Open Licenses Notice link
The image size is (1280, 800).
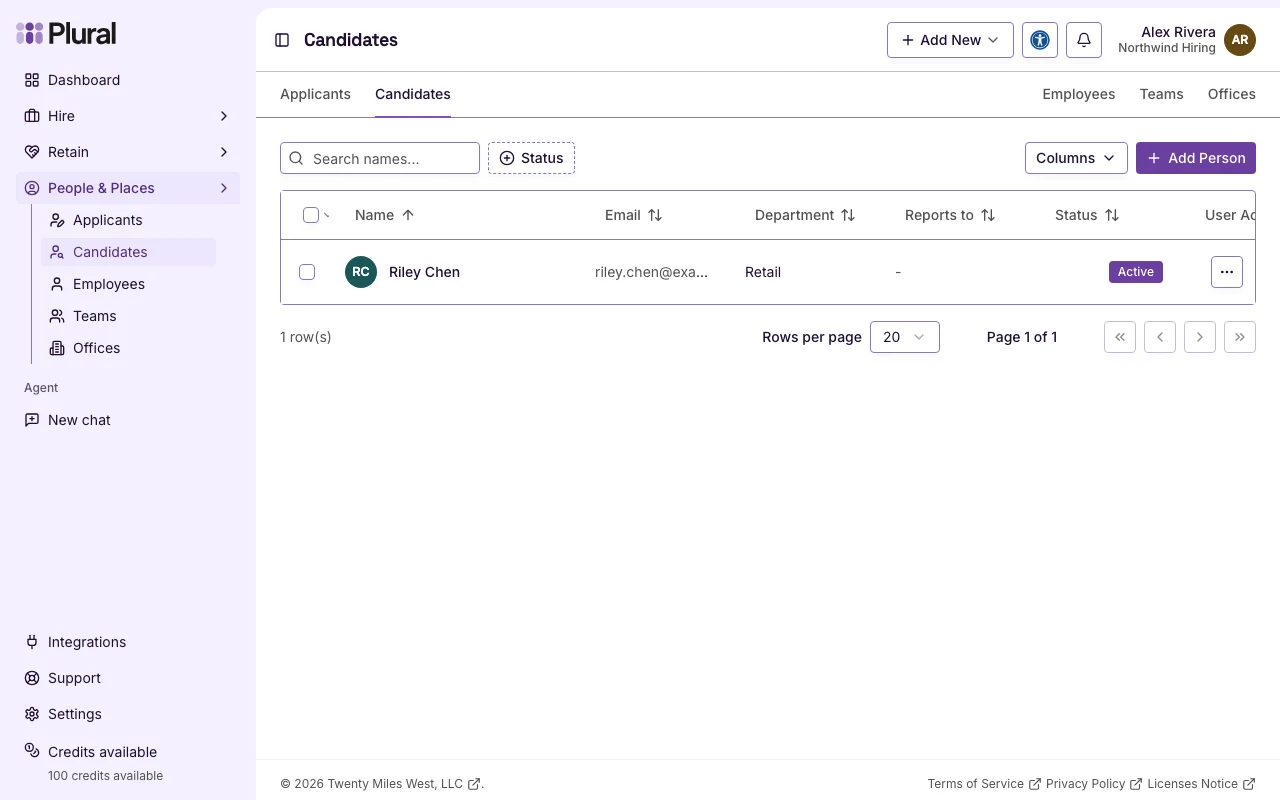coord(1201,784)
